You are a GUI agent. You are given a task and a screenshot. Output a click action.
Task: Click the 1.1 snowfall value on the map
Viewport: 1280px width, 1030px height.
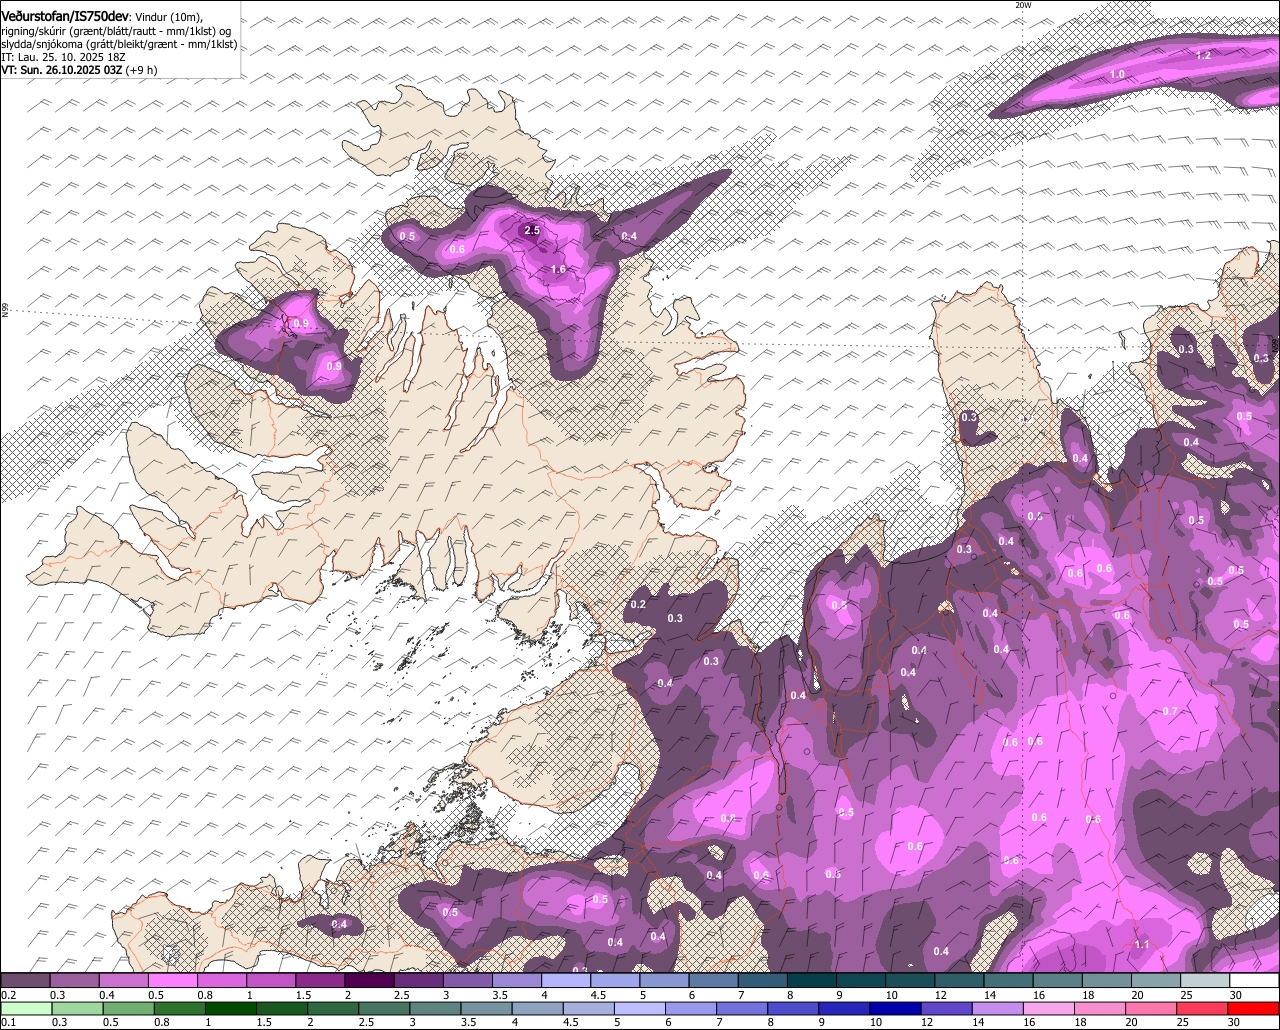pos(1142,944)
